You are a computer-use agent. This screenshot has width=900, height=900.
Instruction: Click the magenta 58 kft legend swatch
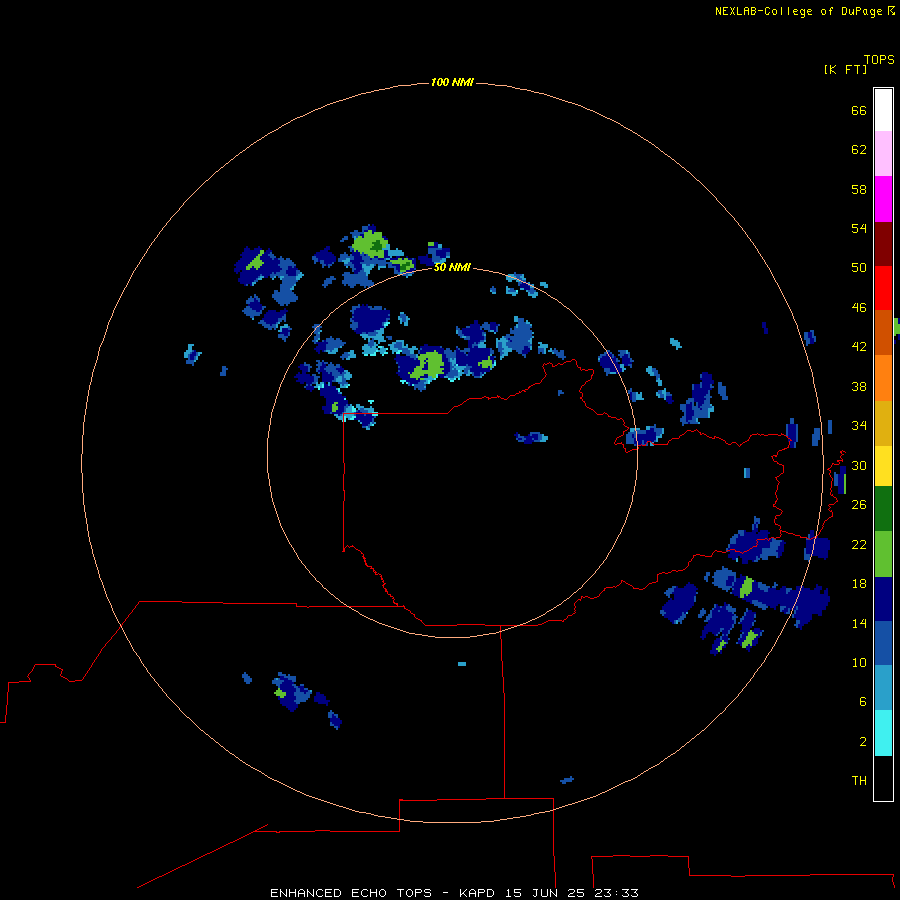click(x=883, y=199)
